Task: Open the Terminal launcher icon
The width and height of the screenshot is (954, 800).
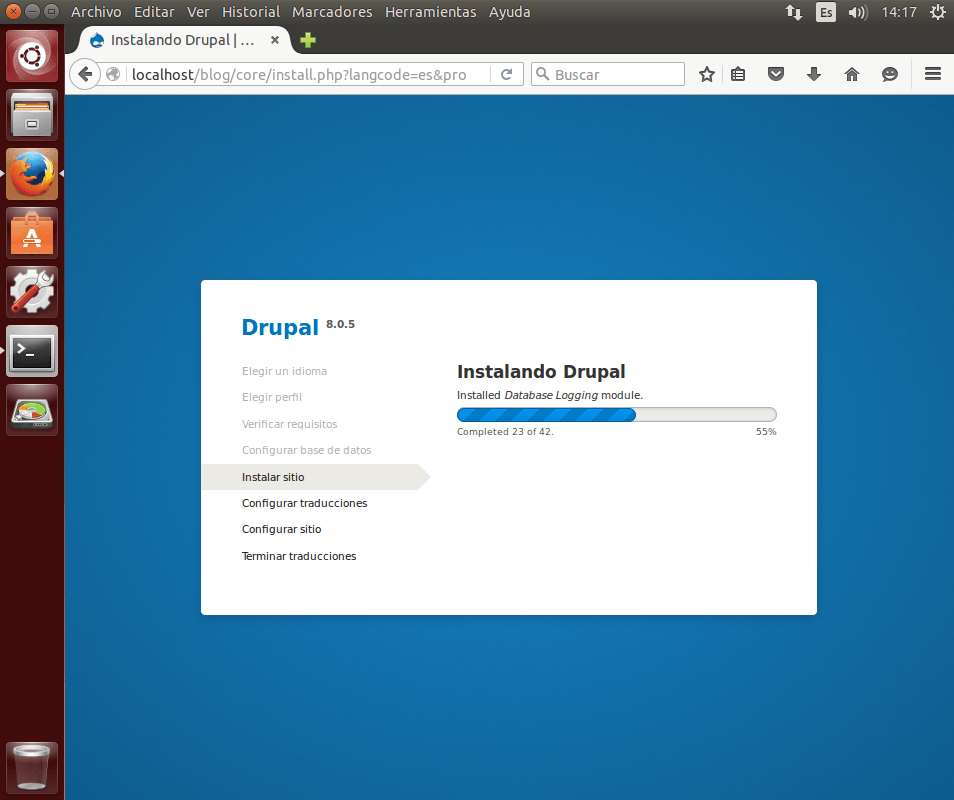Action: click(32, 351)
